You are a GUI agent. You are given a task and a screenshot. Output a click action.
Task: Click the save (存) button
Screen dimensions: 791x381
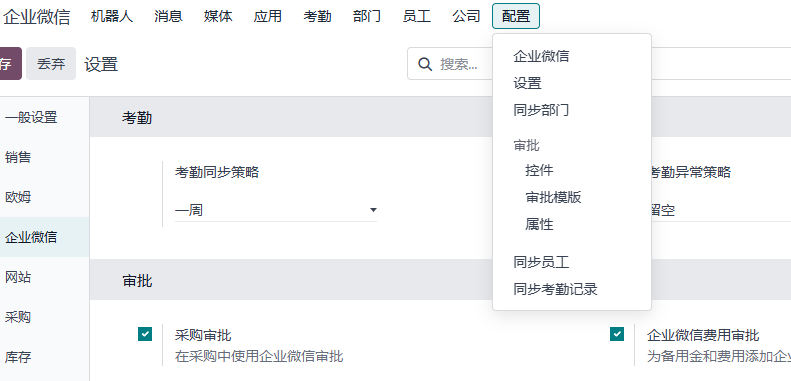pos(9,64)
